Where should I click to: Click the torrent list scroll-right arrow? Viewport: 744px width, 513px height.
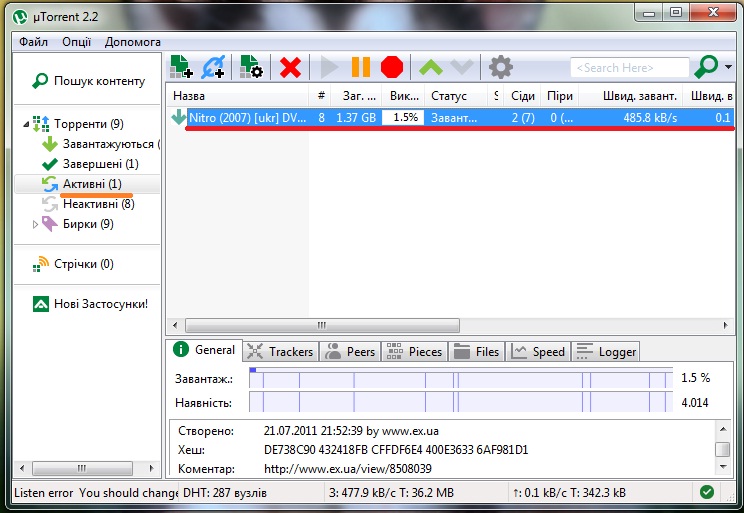(725, 326)
